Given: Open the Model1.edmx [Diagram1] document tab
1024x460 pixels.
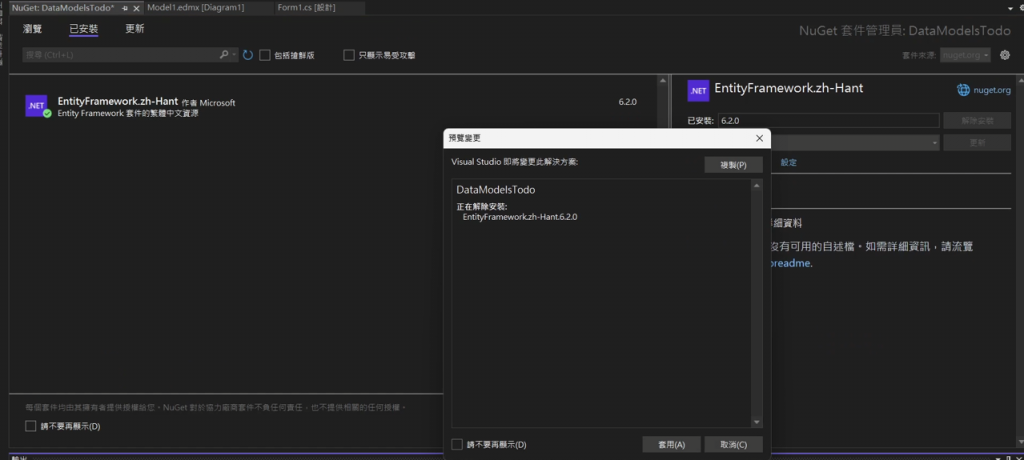Looking at the screenshot, I should (x=196, y=8).
